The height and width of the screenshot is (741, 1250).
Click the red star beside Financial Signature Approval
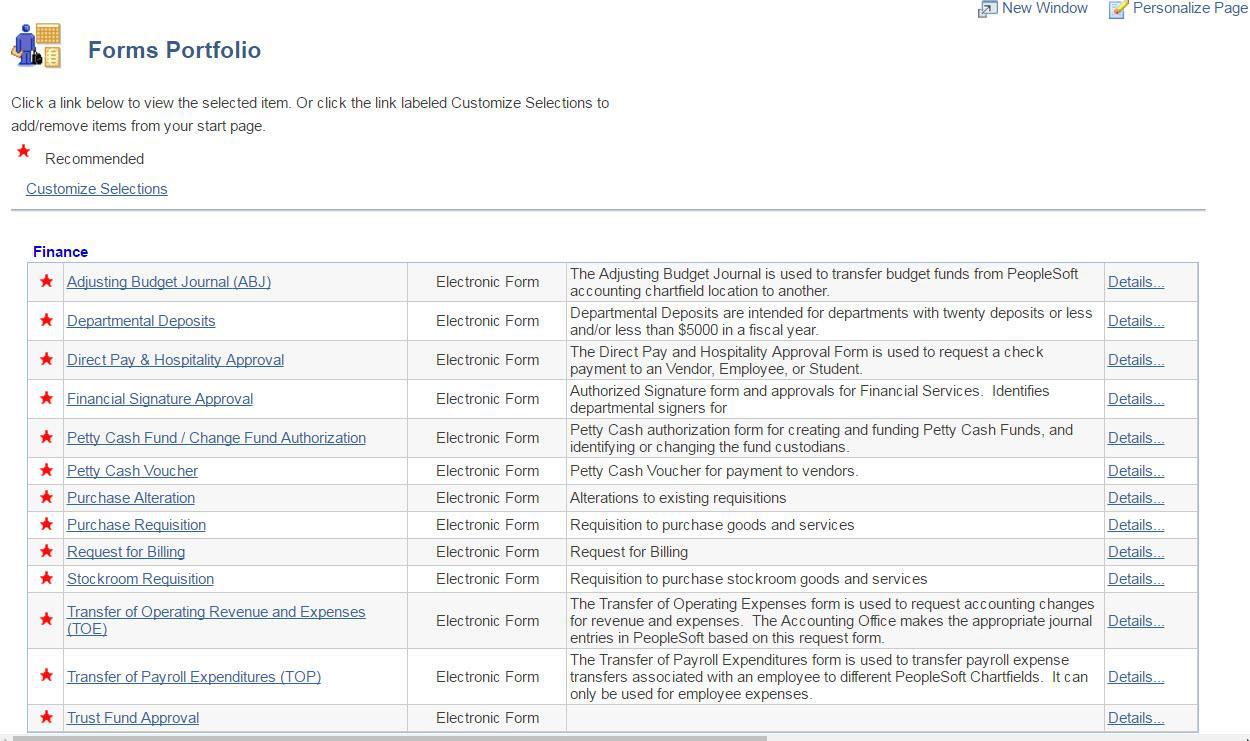pyautogui.click(x=46, y=399)
